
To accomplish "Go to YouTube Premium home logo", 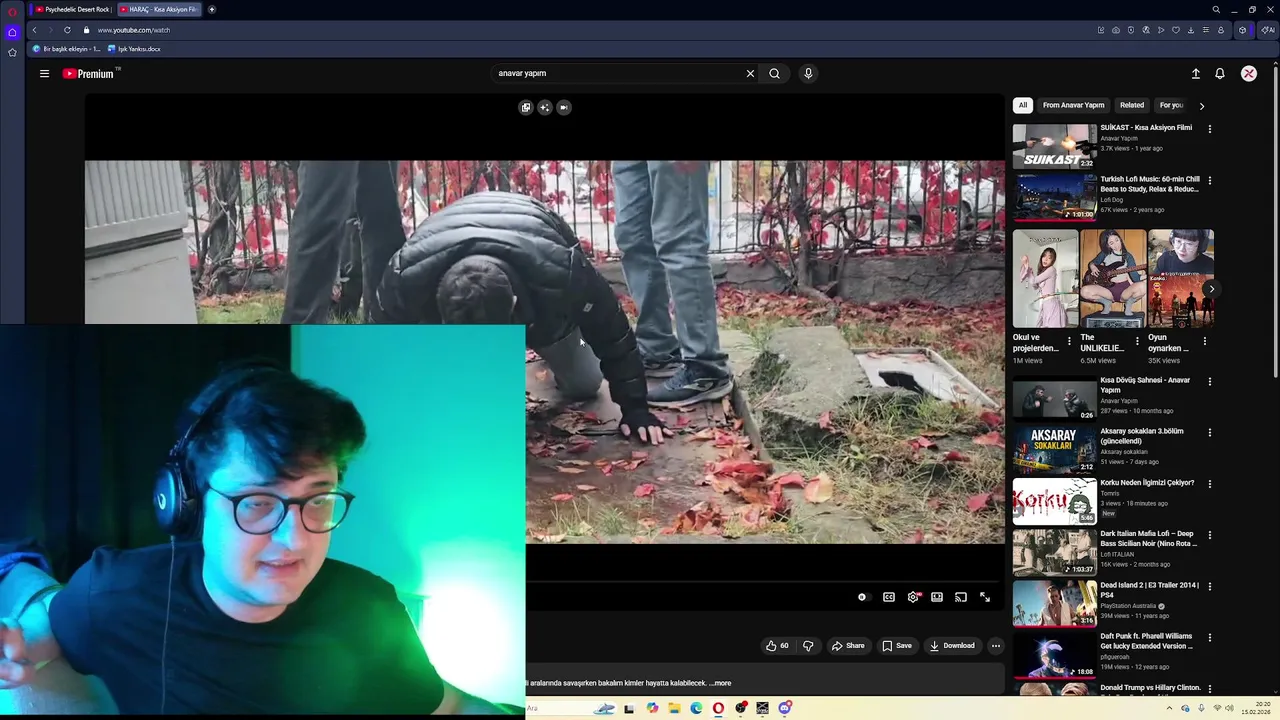I will click(90, 73).
